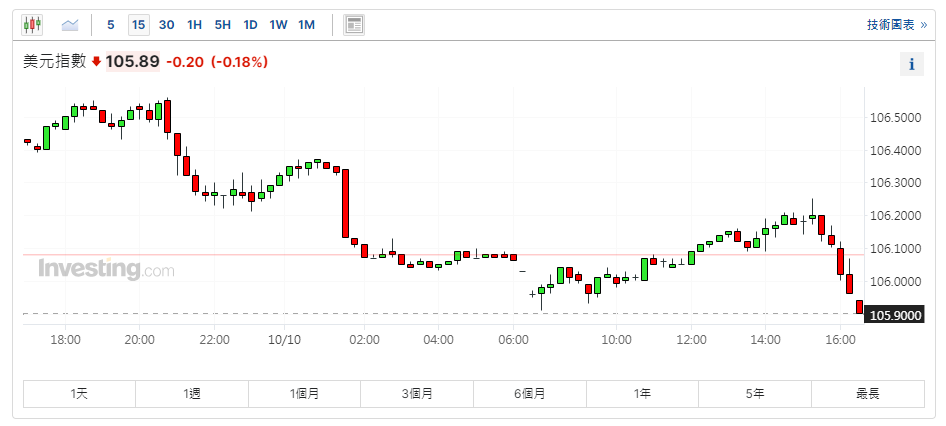The image size is (946, 426).
Task: Click the 105.9000 current price label
Action: pyautogui.click(x=896, y=315)
